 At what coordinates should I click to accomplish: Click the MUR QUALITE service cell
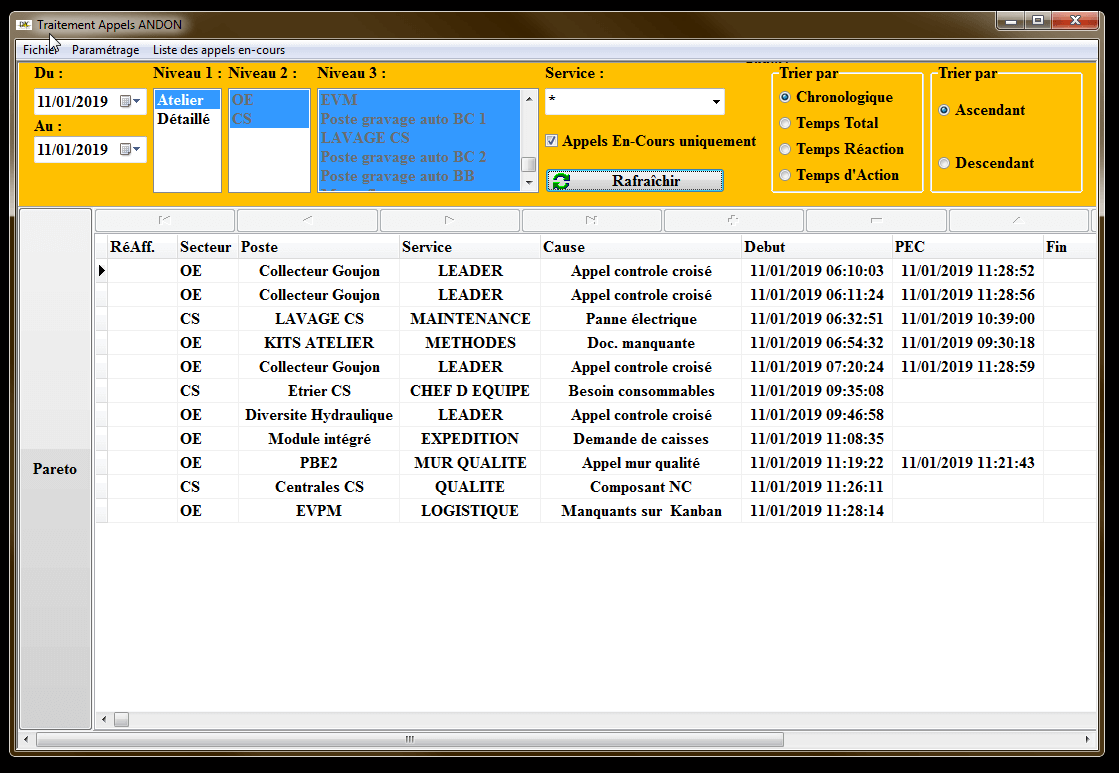[470, 463]
